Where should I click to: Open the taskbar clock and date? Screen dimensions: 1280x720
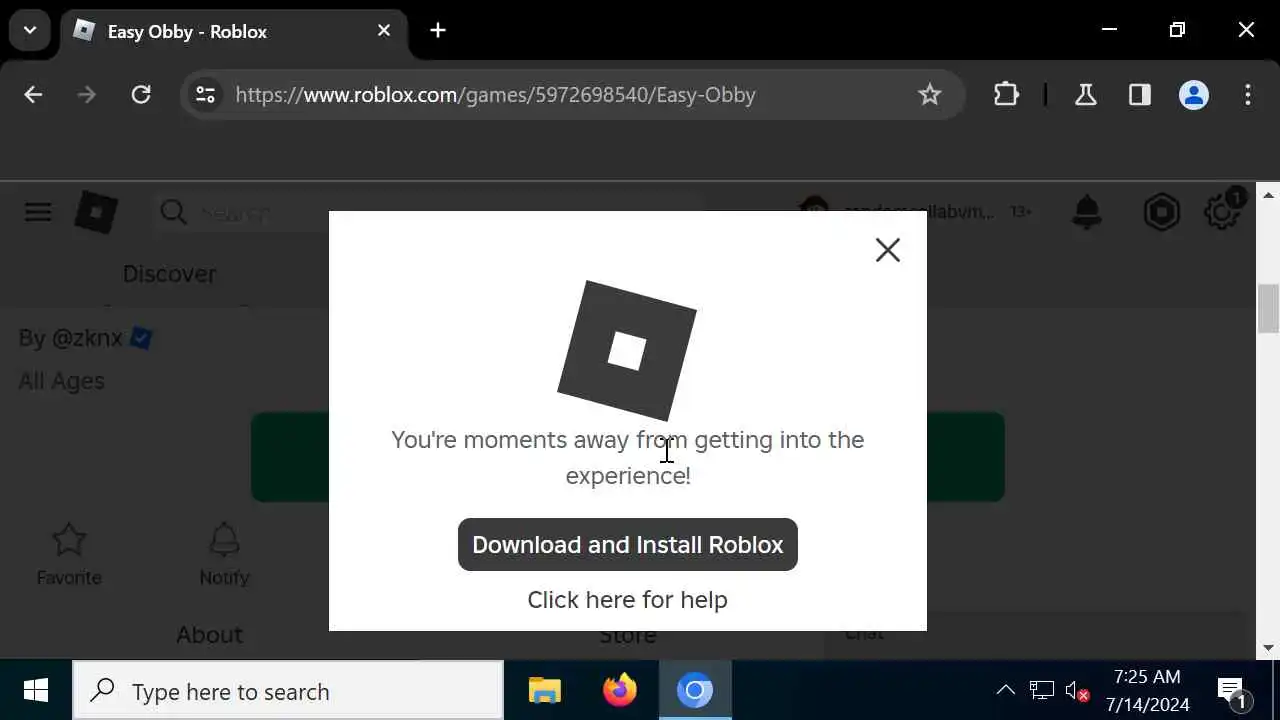(1147, 691)
